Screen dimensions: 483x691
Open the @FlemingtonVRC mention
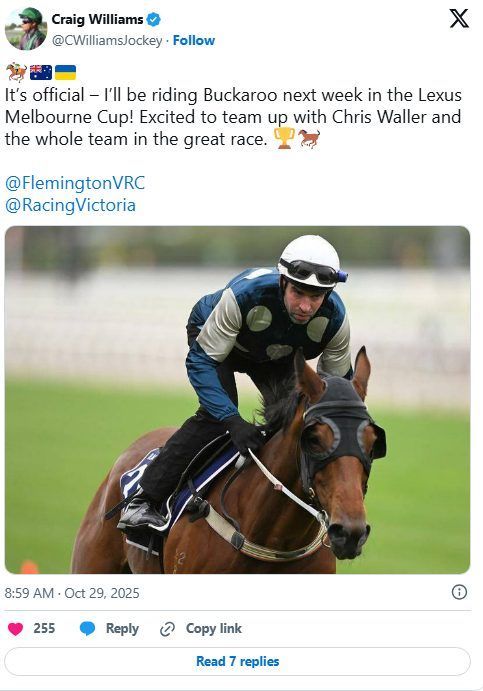pos(75,183)
